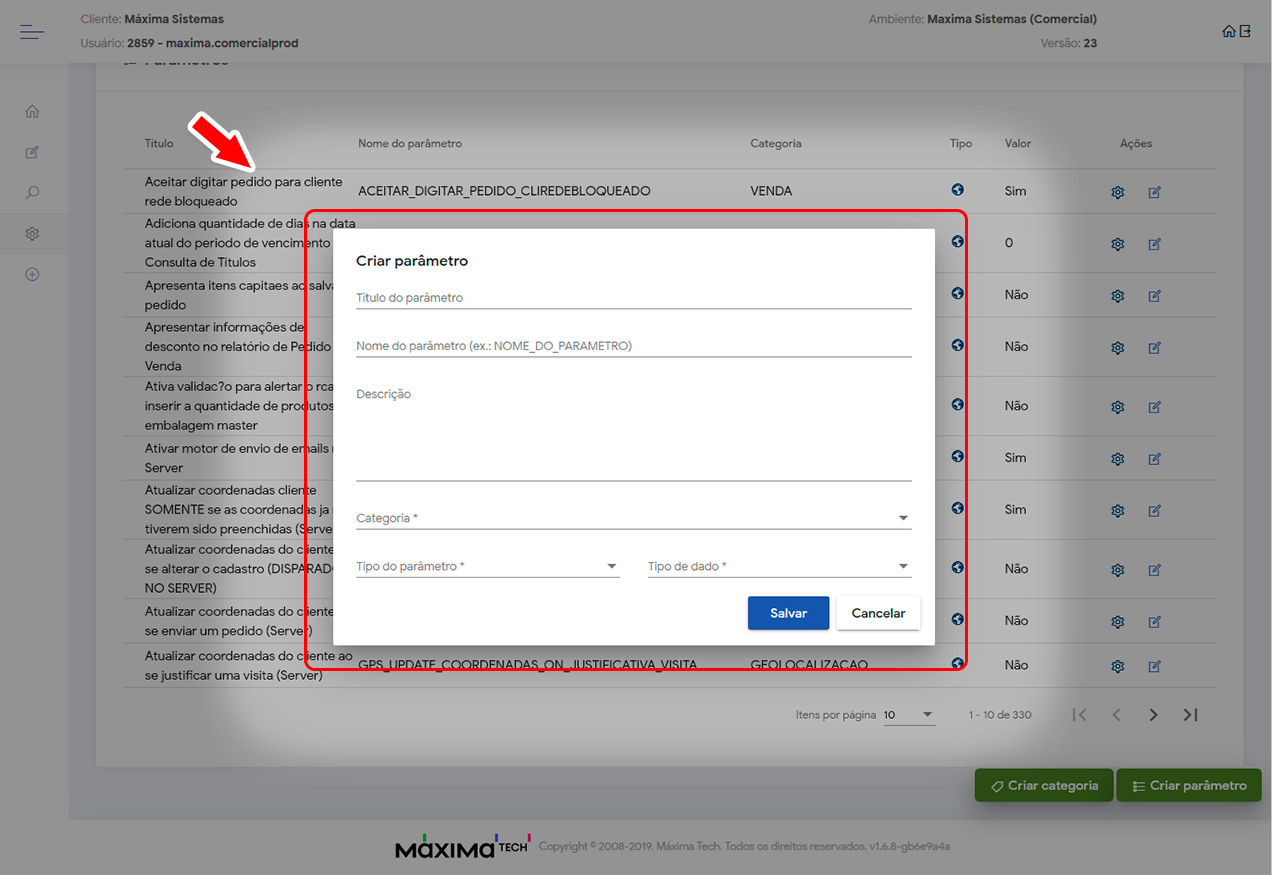
Task: Click the Cancelar button
Action: (878, 613)
